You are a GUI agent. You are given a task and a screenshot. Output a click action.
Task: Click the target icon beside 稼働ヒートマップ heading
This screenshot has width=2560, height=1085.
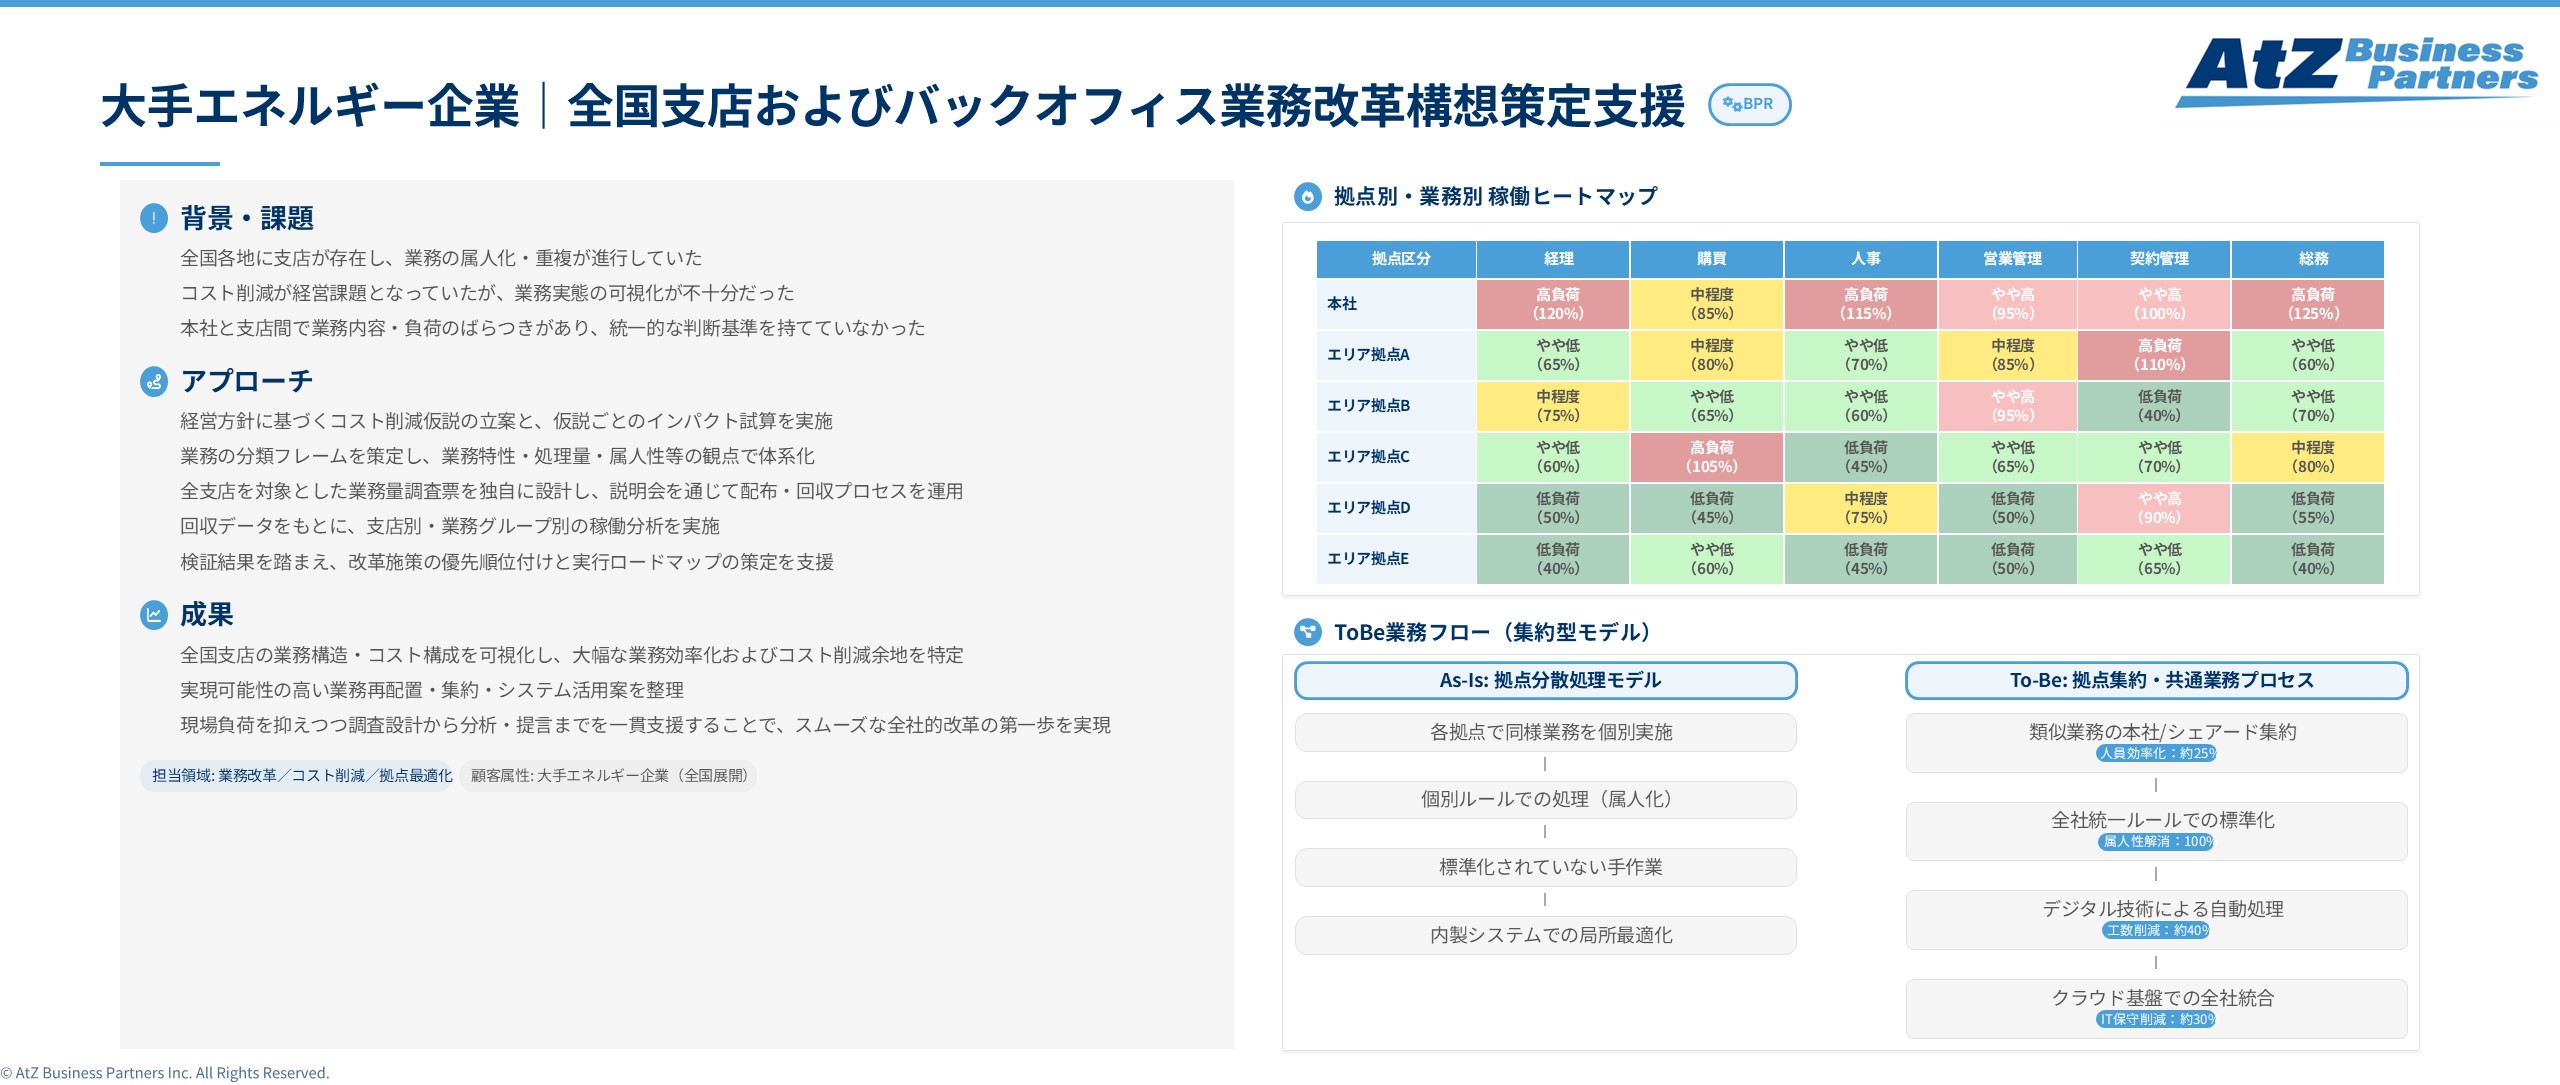click(1310, 196)
